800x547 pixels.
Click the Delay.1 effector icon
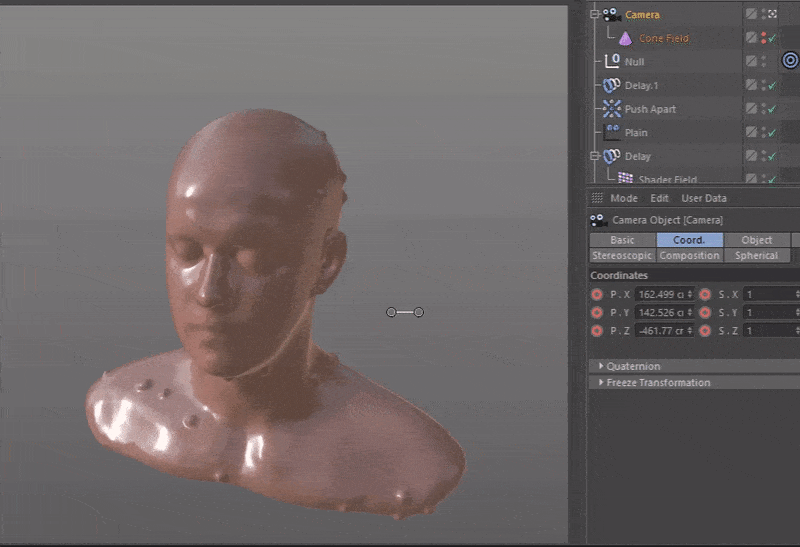(612, 85)
